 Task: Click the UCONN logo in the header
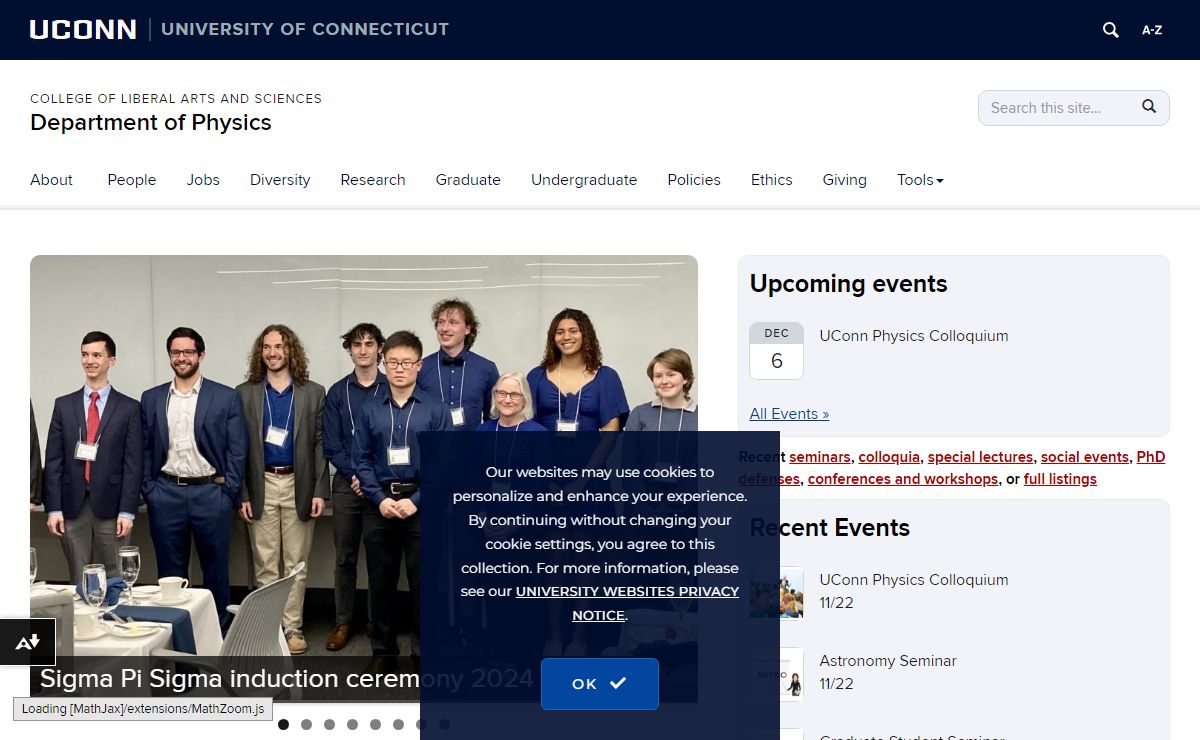coord(83,30)
